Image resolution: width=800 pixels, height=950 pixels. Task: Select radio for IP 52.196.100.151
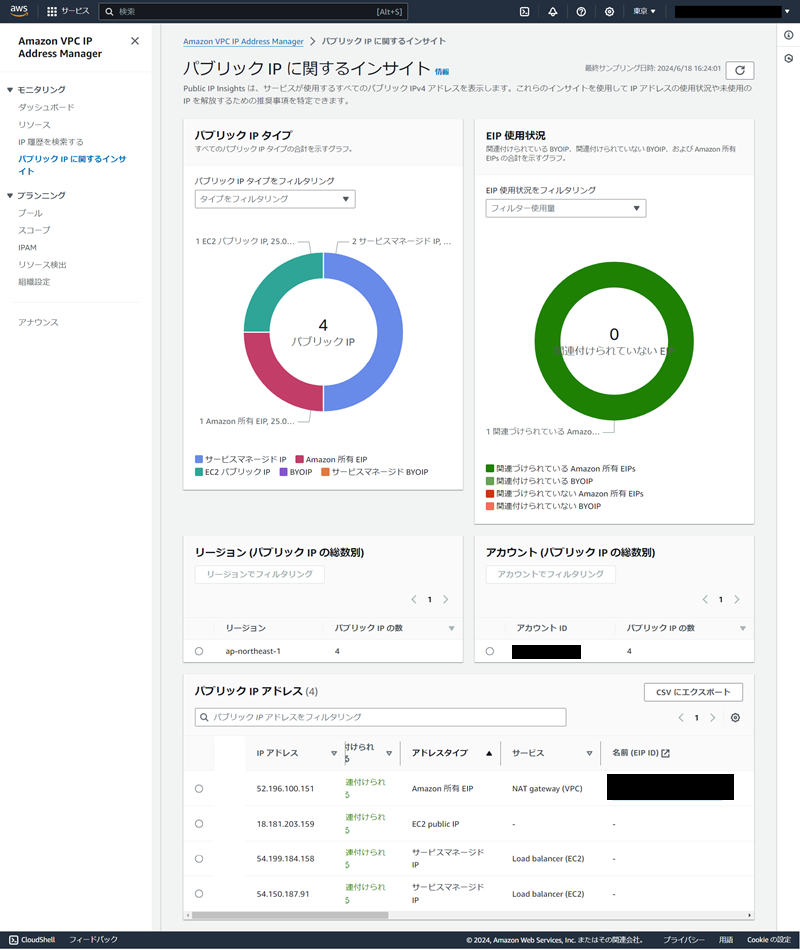[199, 789]
